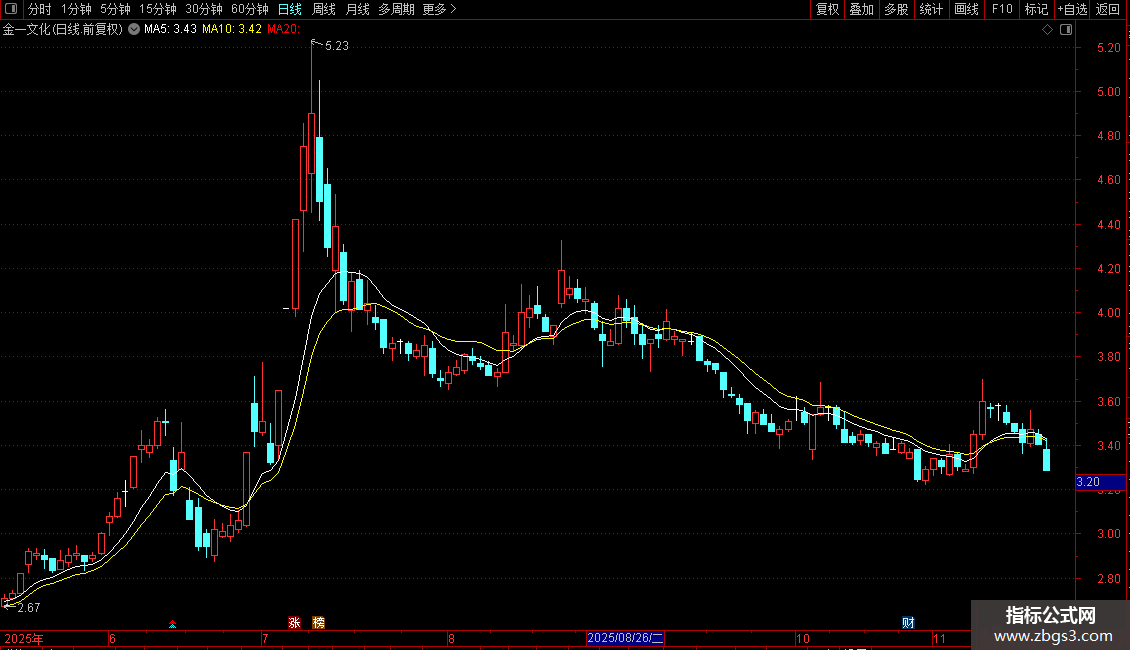This screenshot has width=1130, height=650.
Task: Click the 5.00 price axis label
Action: (x=1109, y=92)
